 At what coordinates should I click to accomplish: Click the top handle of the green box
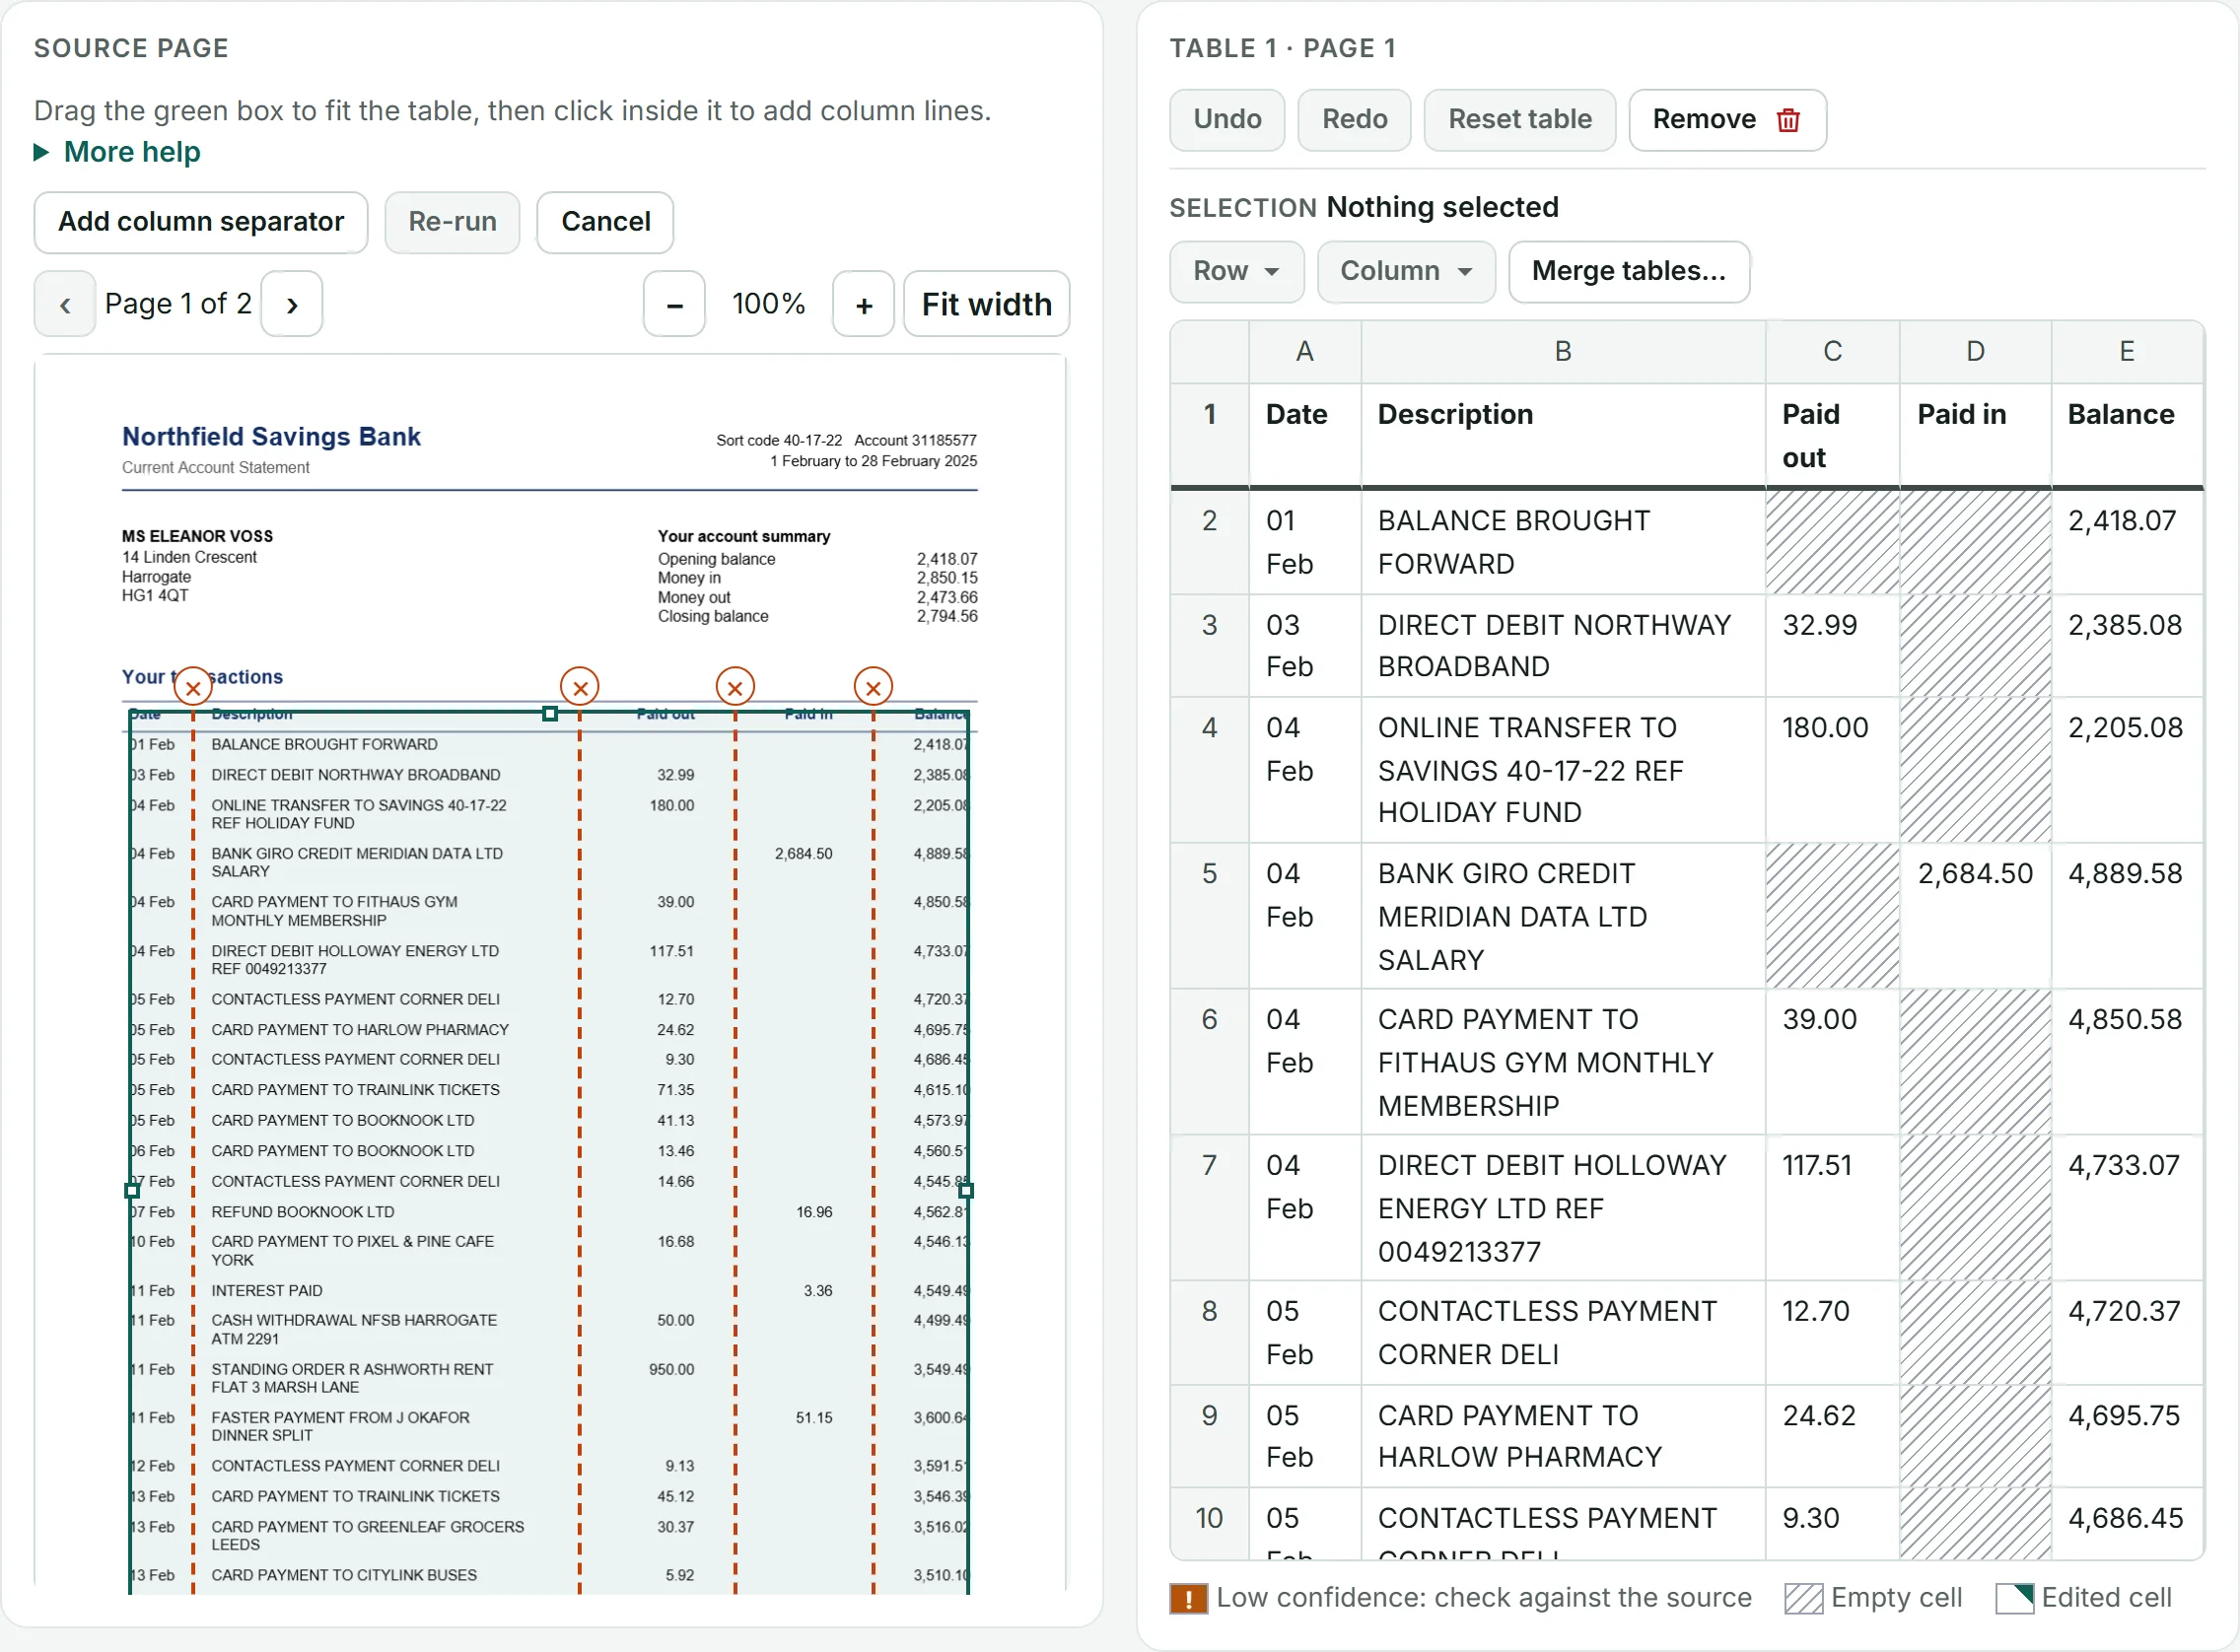click(x=549, y=714)
